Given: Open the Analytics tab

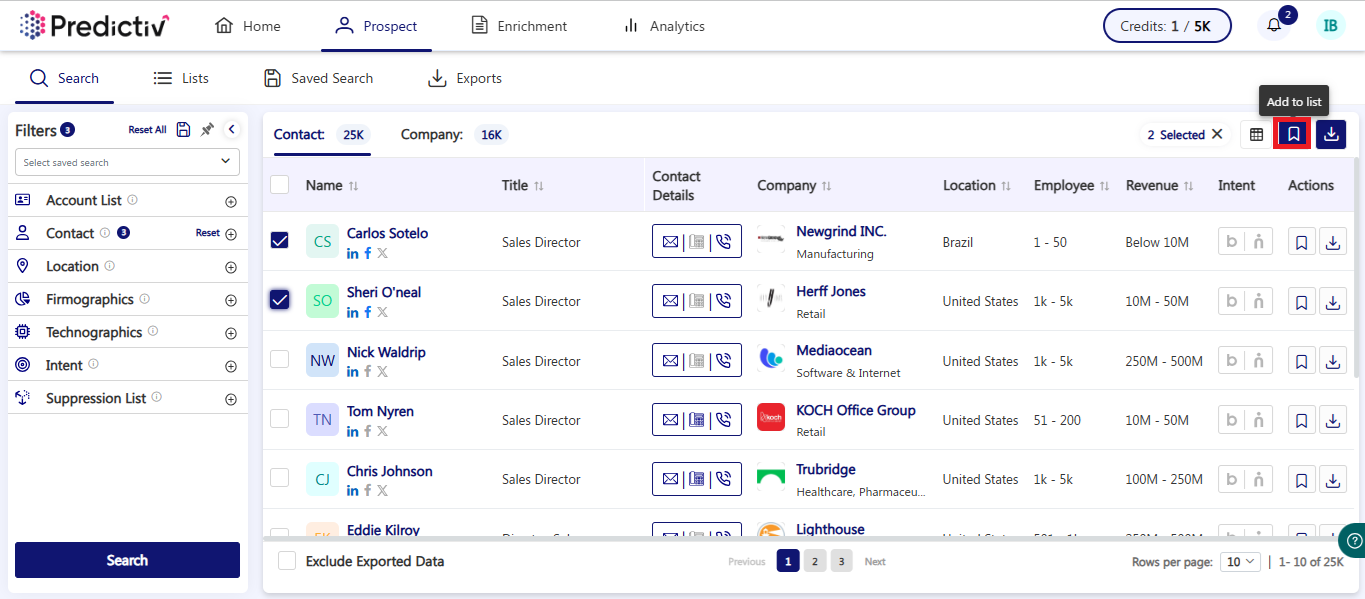Looking at the screenshot, I should [663, 26].
